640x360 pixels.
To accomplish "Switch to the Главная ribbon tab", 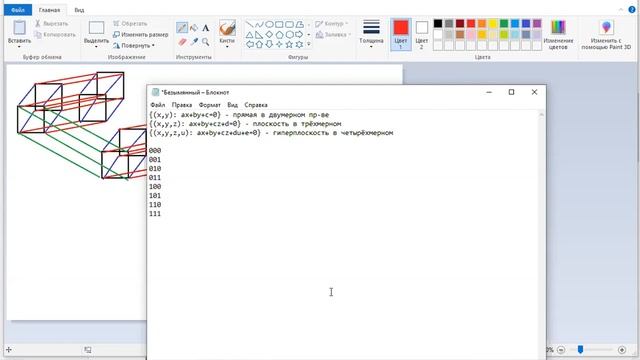I will pyautogui.click(x=49, y=10).
